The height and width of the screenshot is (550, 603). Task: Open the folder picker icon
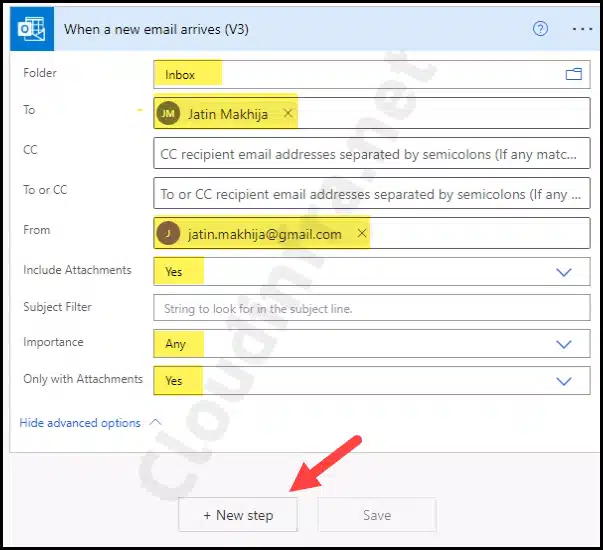(573, 74)
